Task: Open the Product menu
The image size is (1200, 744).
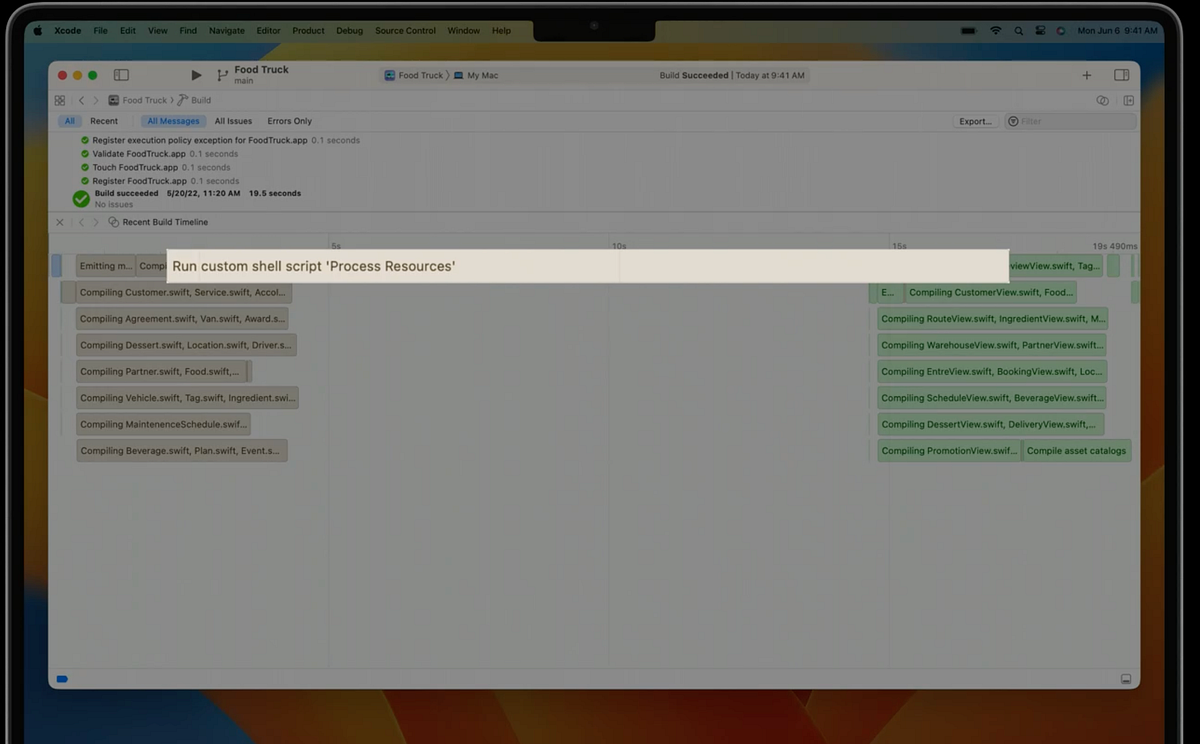Action: [x=308, y=30]
